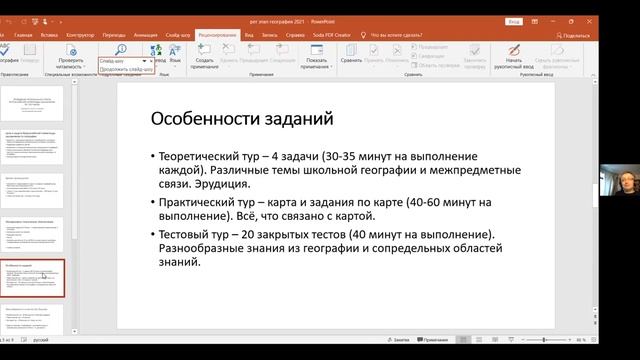Open ribbon display options icon in title bar
Image resolution: width=640 pixels, height=360 pixels.
coord(535,22)
